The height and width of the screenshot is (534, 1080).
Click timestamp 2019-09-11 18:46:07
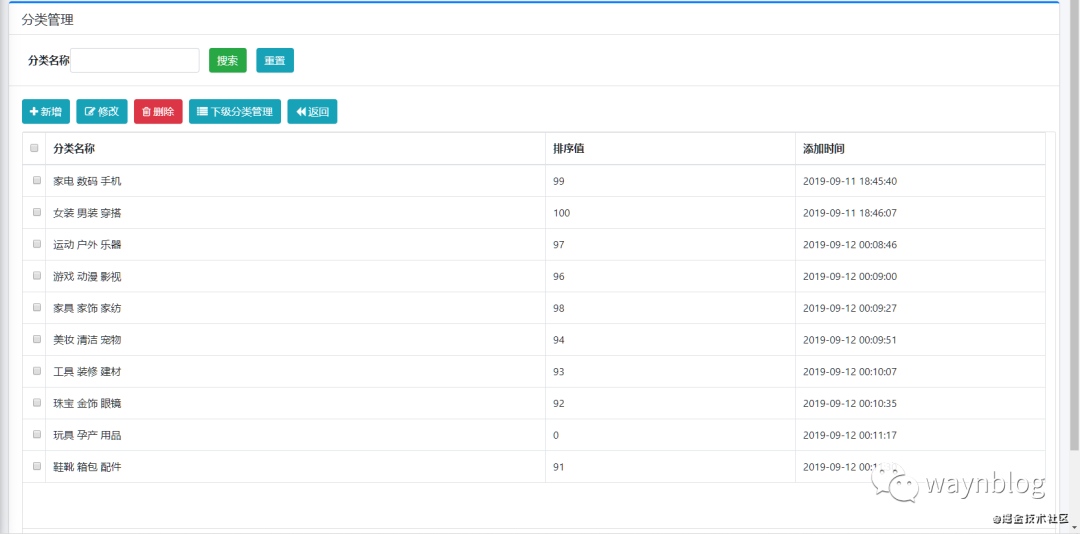(x=850, y=213)
